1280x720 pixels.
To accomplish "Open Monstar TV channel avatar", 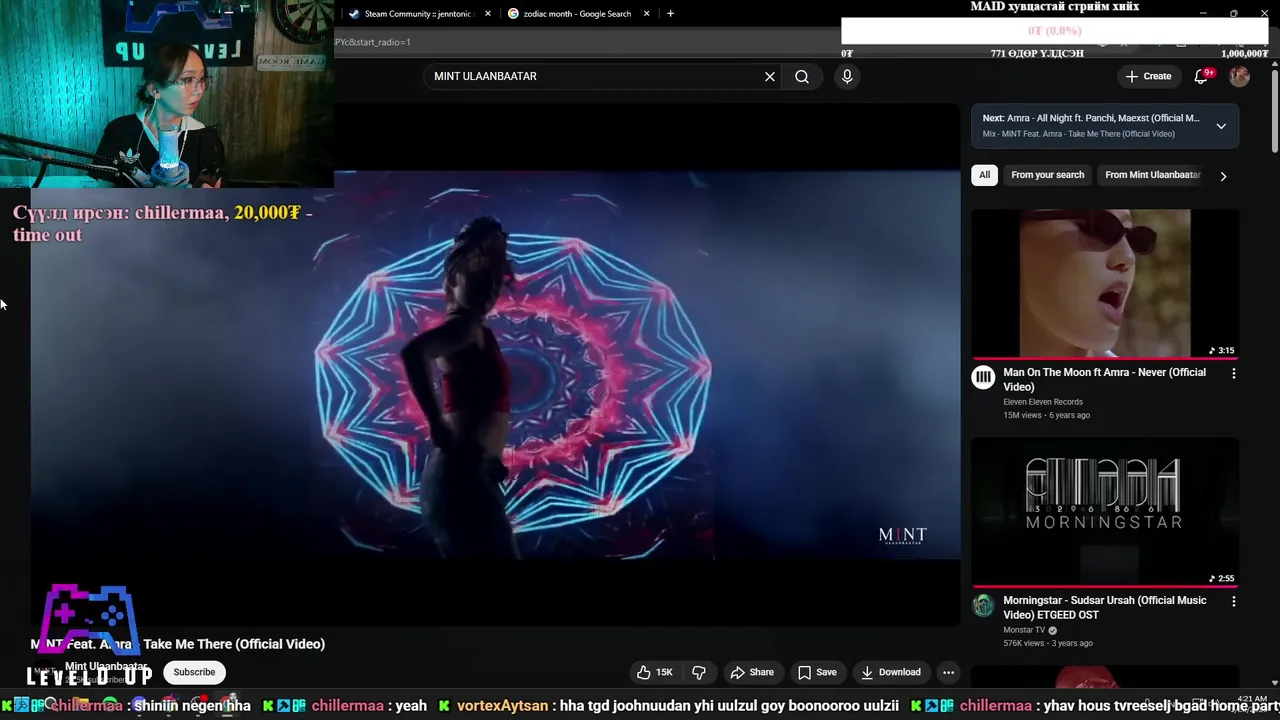I will coord(984,605).
